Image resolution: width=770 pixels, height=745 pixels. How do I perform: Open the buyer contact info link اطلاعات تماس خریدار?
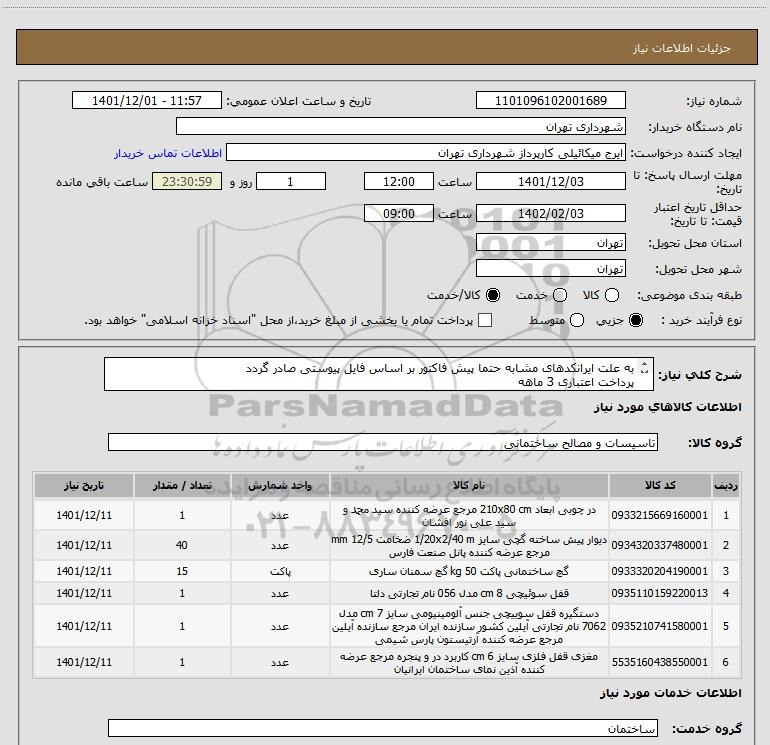tap(168, 153)
